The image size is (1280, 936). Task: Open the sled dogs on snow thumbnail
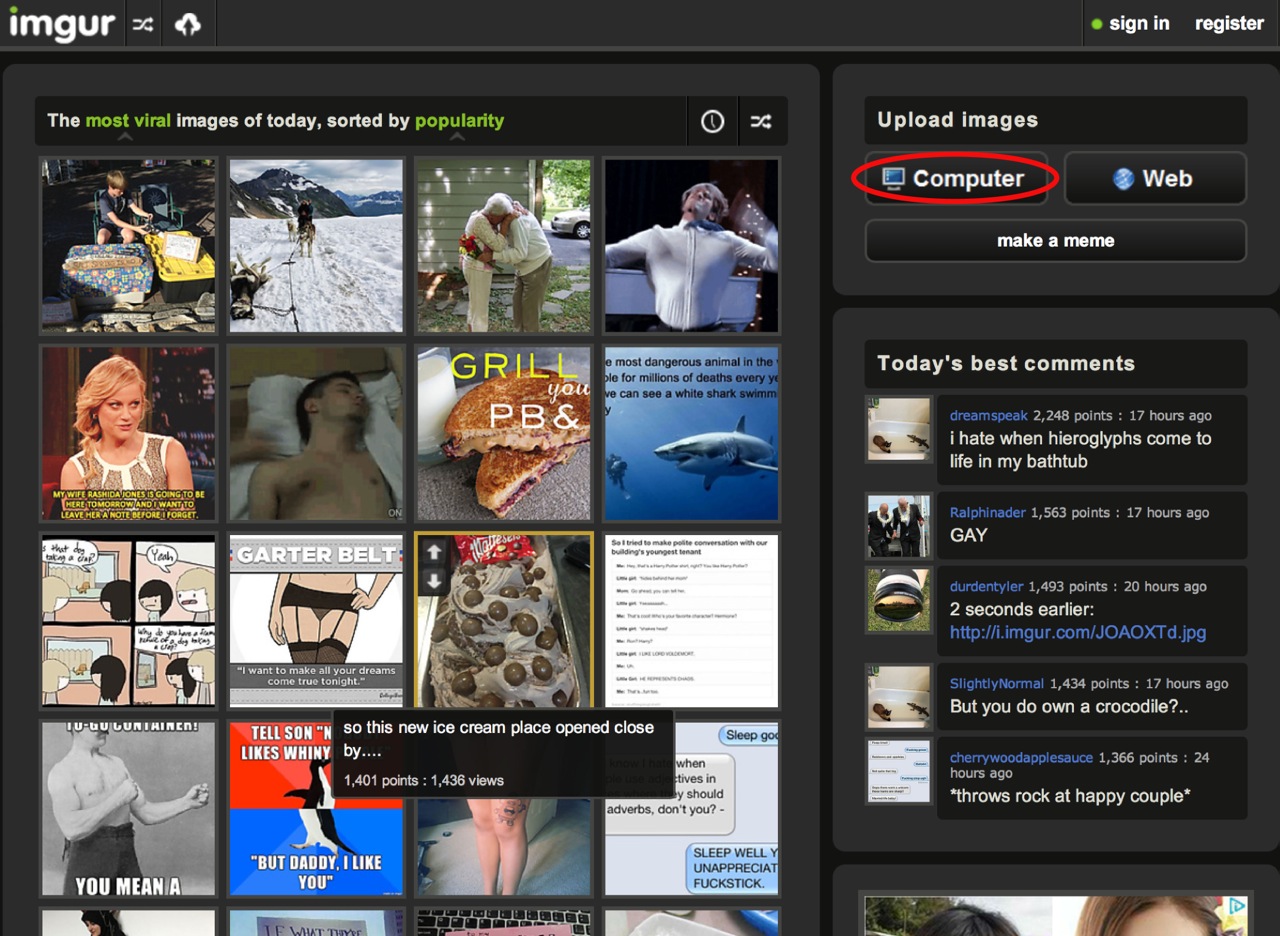pyautogui.click(x=316, y=245)
